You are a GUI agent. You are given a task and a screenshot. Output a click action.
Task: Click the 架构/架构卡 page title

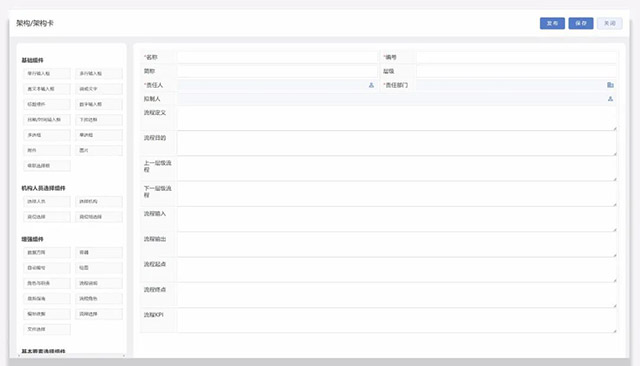35,23
